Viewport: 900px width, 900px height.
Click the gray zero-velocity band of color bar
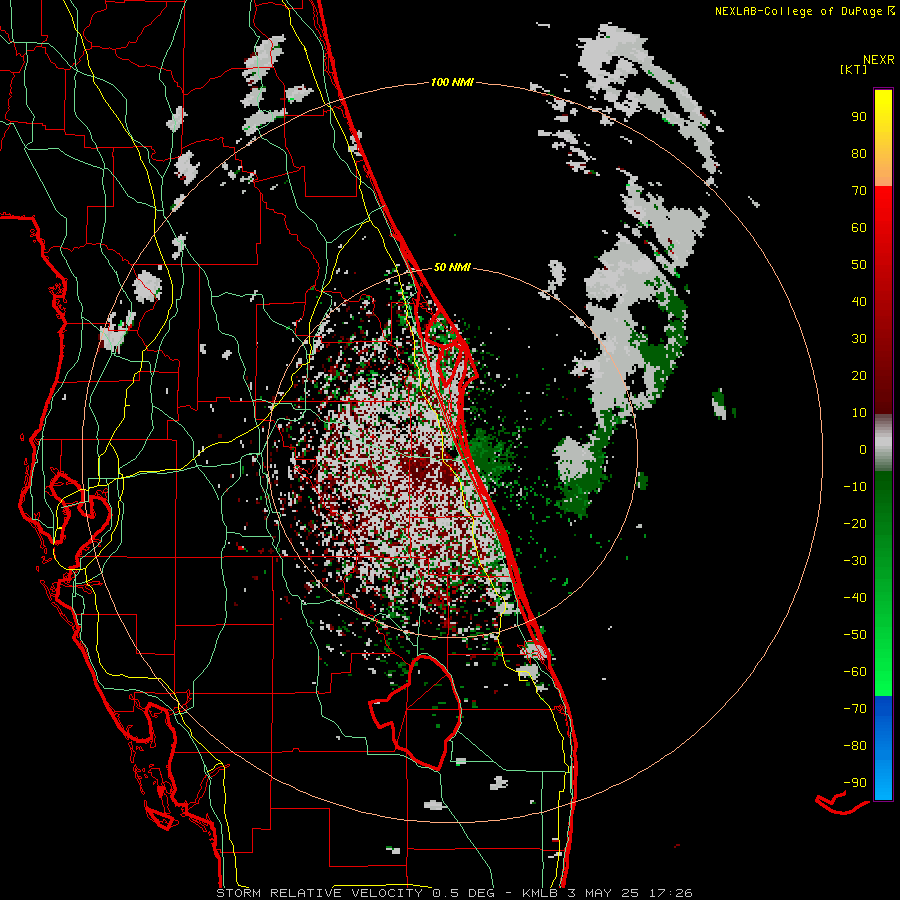pos(883,443)
